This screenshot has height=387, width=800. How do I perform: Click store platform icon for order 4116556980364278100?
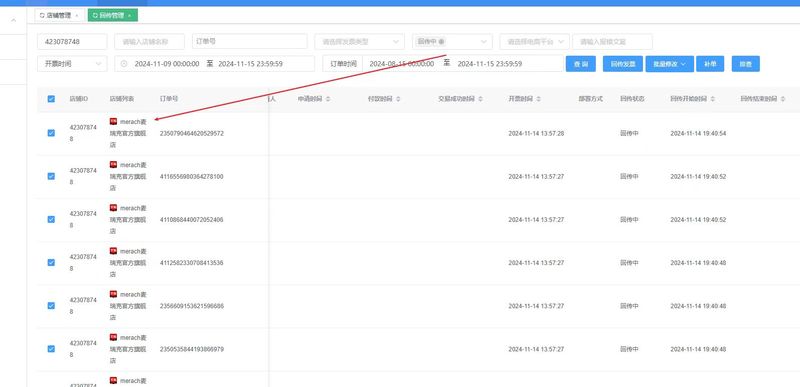[113, 165]
